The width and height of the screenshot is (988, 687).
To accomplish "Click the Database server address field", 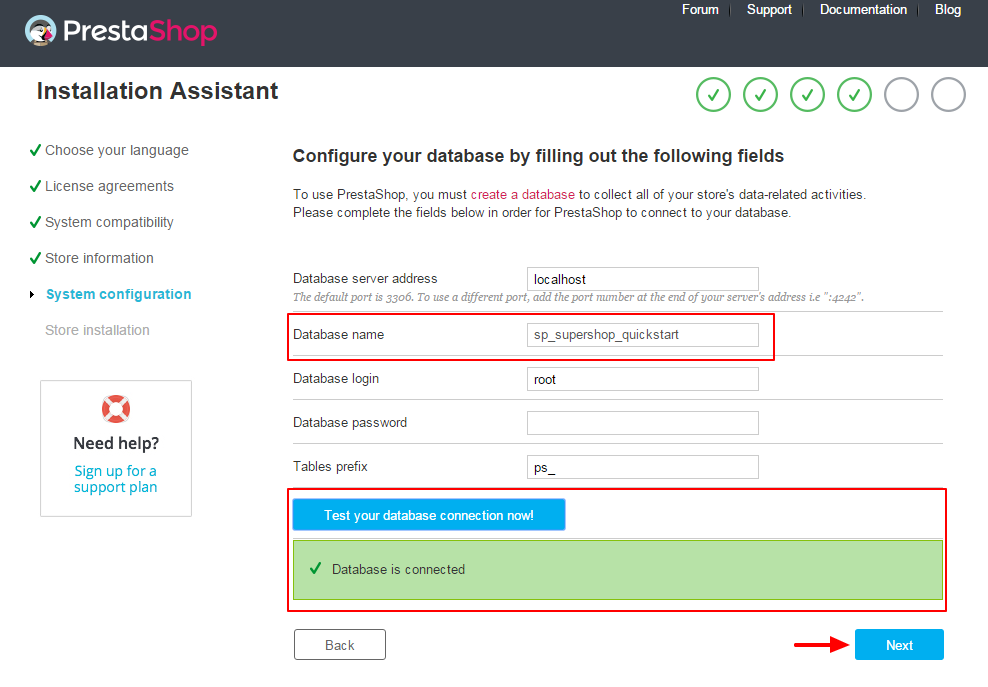I will point(643,279).
